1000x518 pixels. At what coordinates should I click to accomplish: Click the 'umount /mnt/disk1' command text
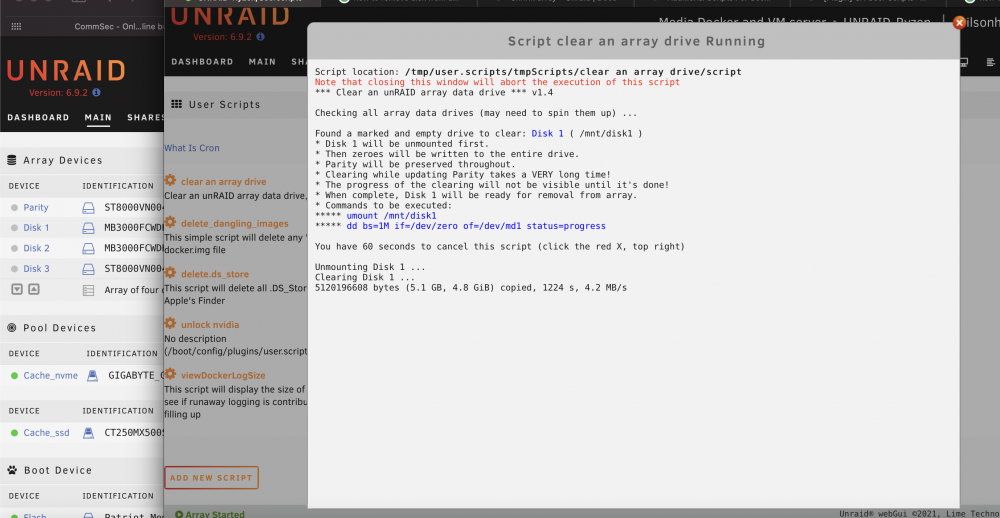tap(392, 216)
